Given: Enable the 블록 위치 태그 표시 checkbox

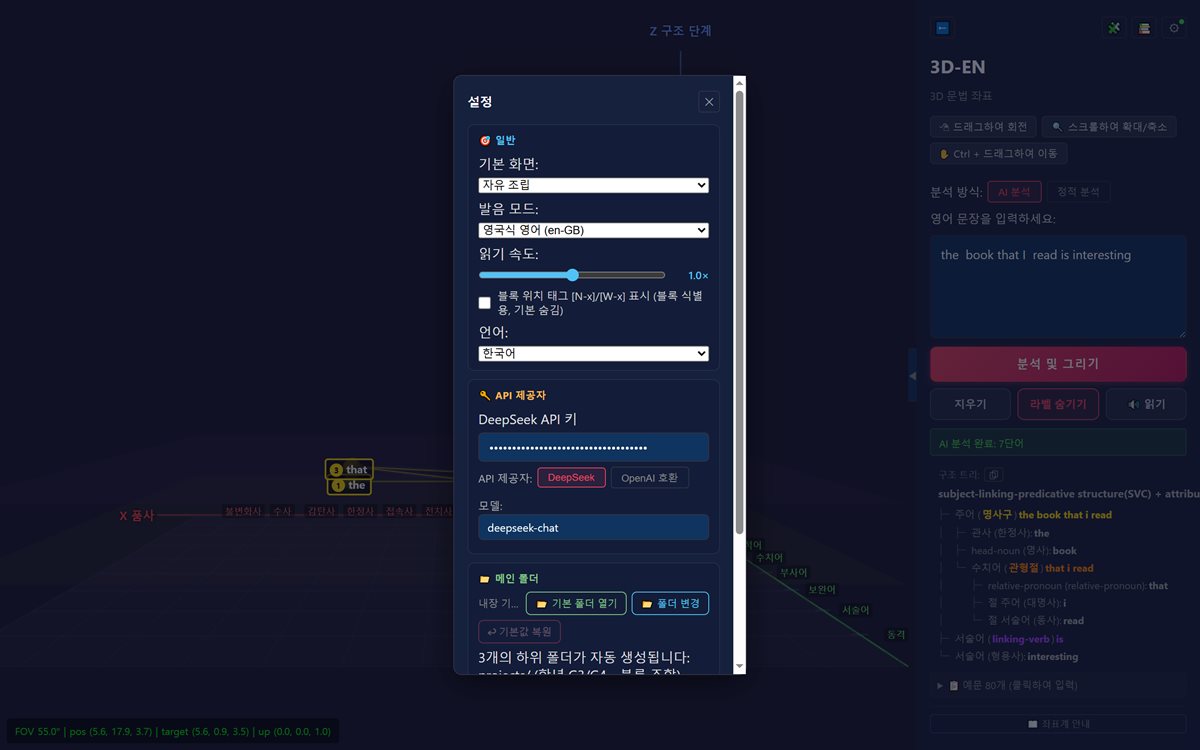Looking at the screenshot, I should click(485, 303).
